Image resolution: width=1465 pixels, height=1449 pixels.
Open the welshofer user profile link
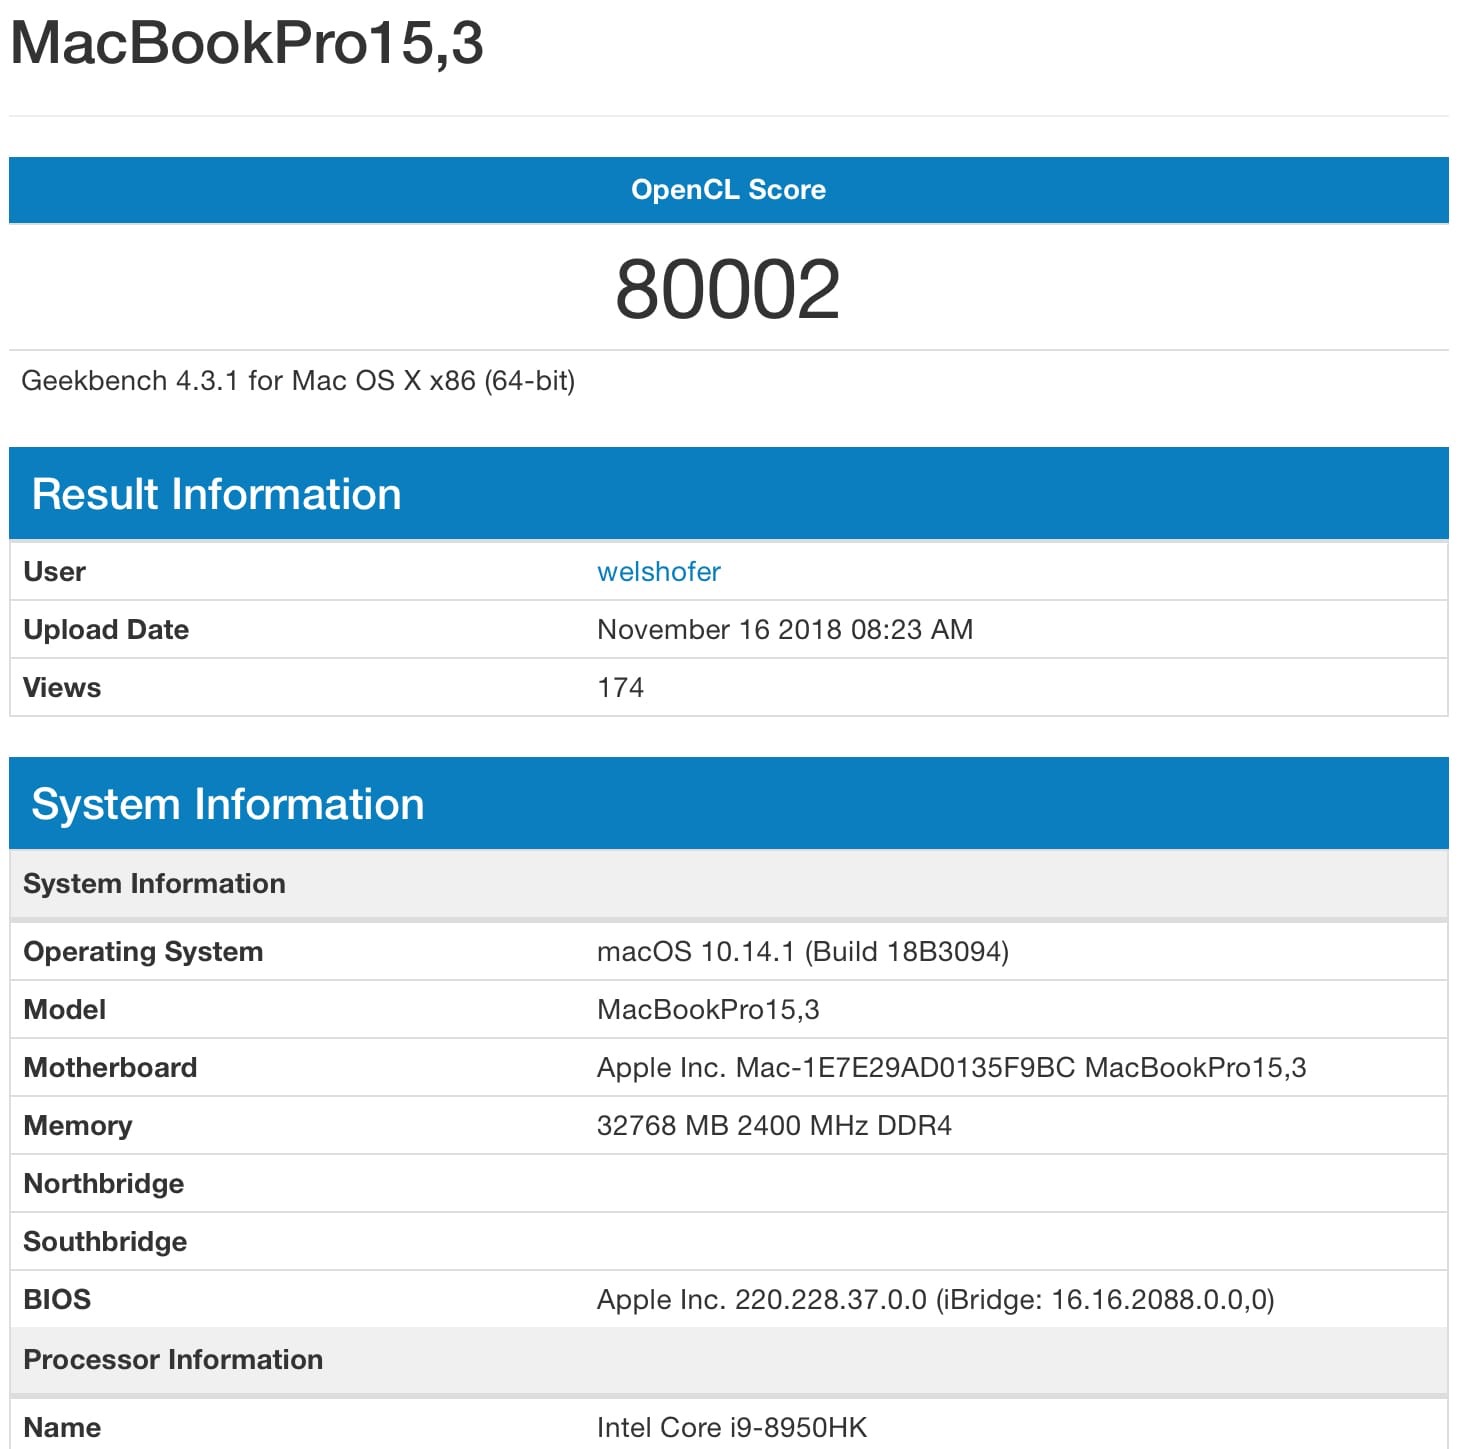[658, 571]
